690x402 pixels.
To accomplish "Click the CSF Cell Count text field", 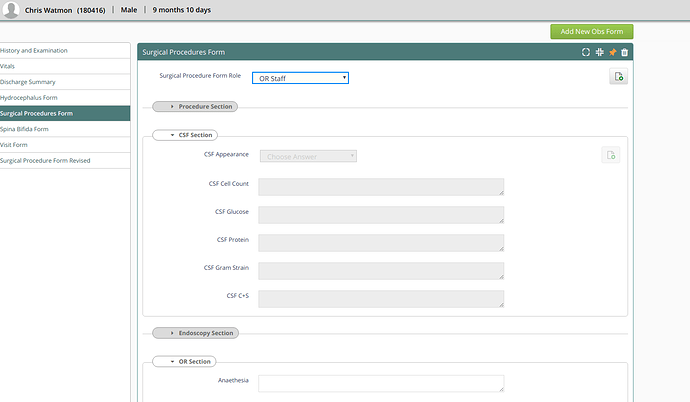I will point(381,187).
